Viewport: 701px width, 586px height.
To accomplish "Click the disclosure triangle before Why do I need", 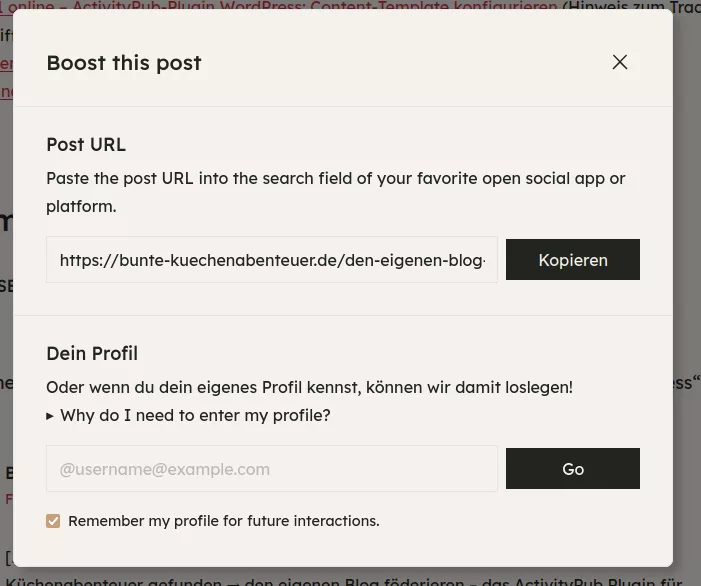I will coord(50,415).
